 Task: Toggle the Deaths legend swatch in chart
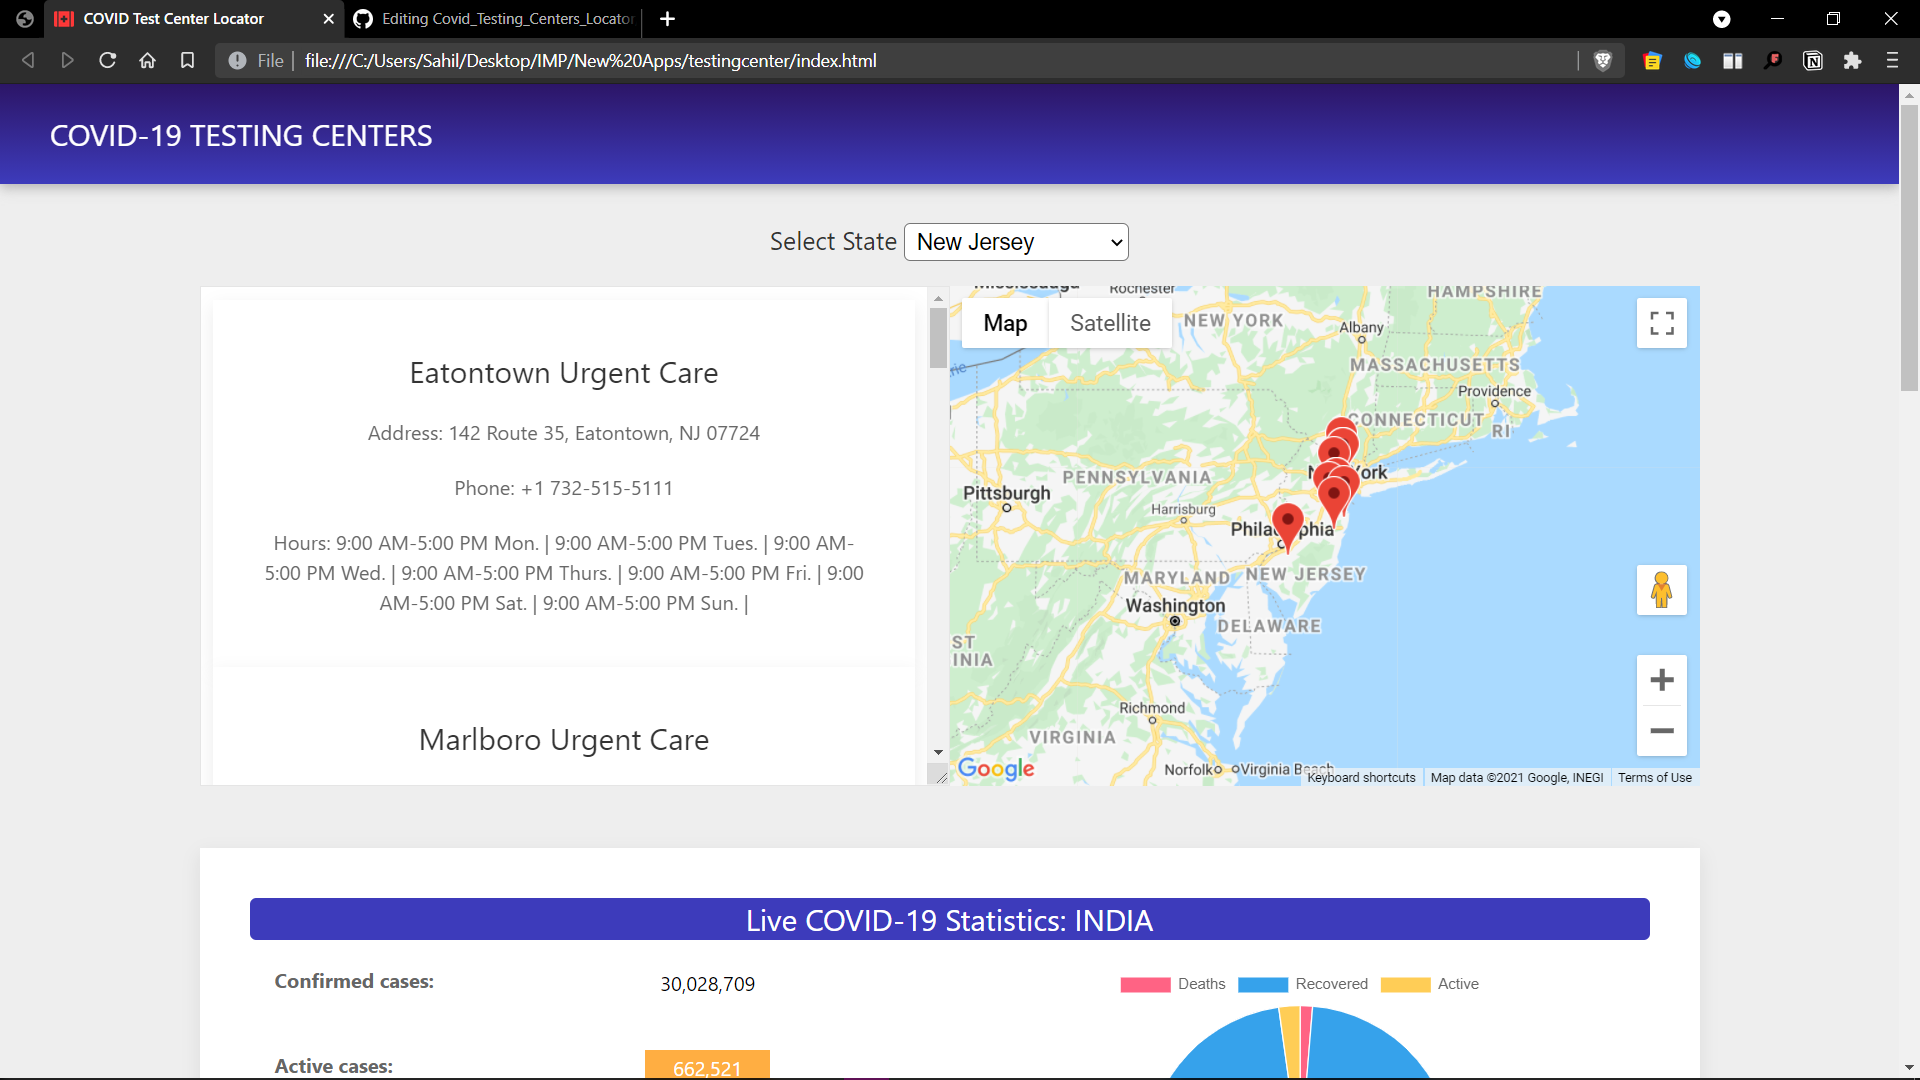[1145, 985]
